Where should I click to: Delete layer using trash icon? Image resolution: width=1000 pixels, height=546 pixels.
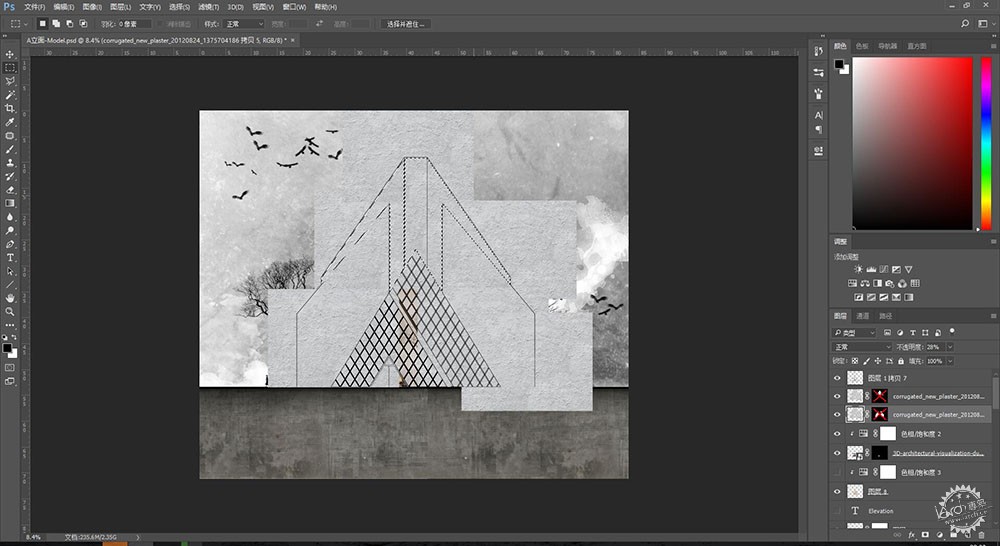click(982, 535)
